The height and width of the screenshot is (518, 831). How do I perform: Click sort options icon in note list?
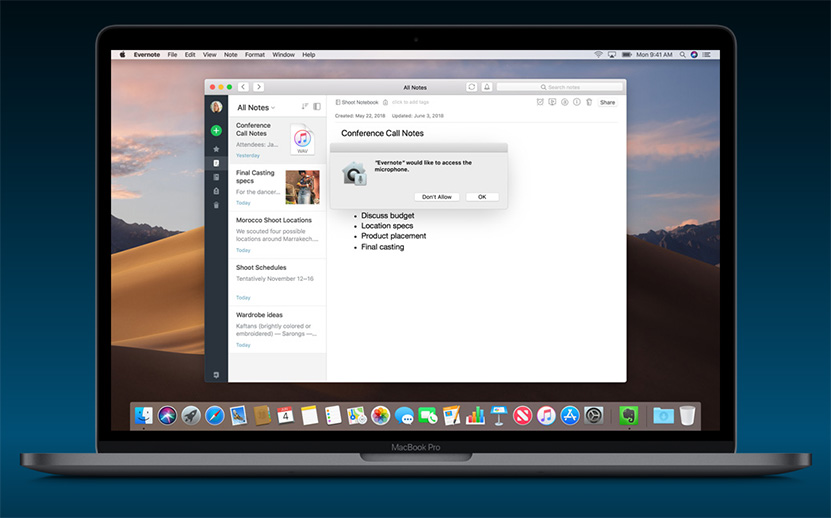(x=305, y=107)
